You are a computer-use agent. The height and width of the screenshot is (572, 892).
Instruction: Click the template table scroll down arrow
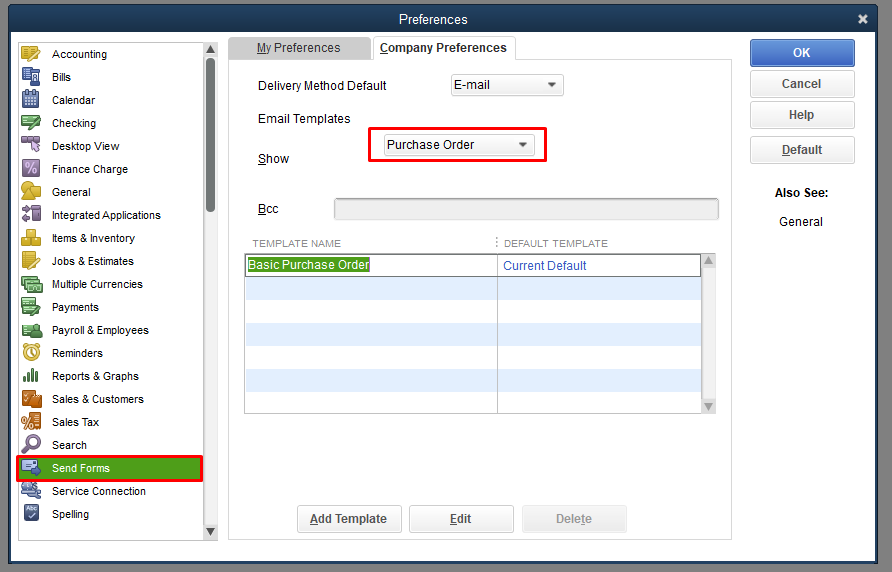[x=708, y=406]
